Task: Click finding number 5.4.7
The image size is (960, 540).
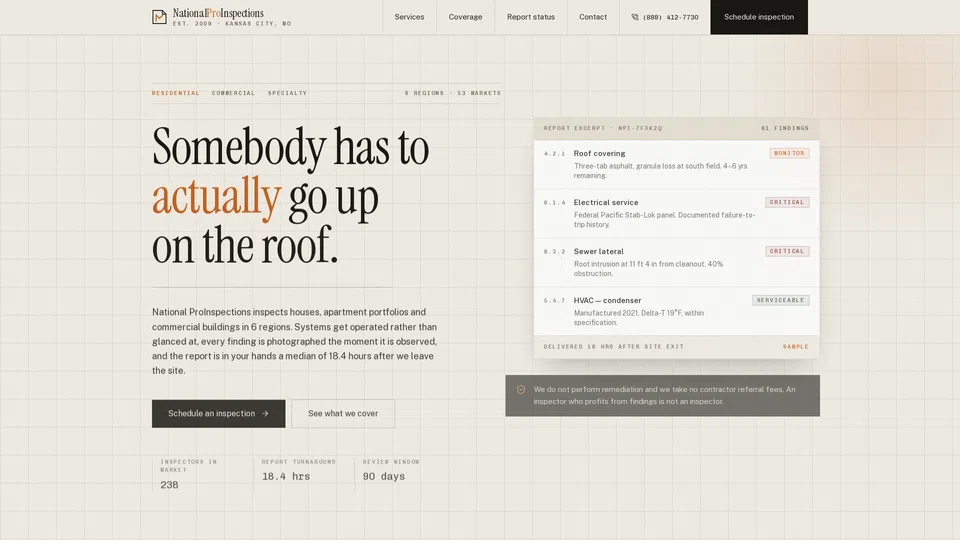Action: click(x=555, y=301)
